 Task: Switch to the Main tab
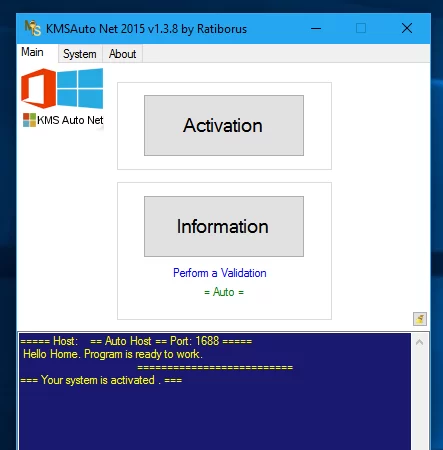pyautogui.click(x=32, y=52)
